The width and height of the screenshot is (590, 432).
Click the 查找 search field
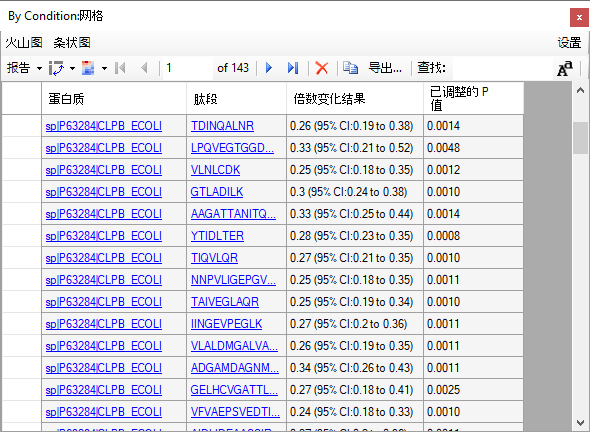point(502,68)
